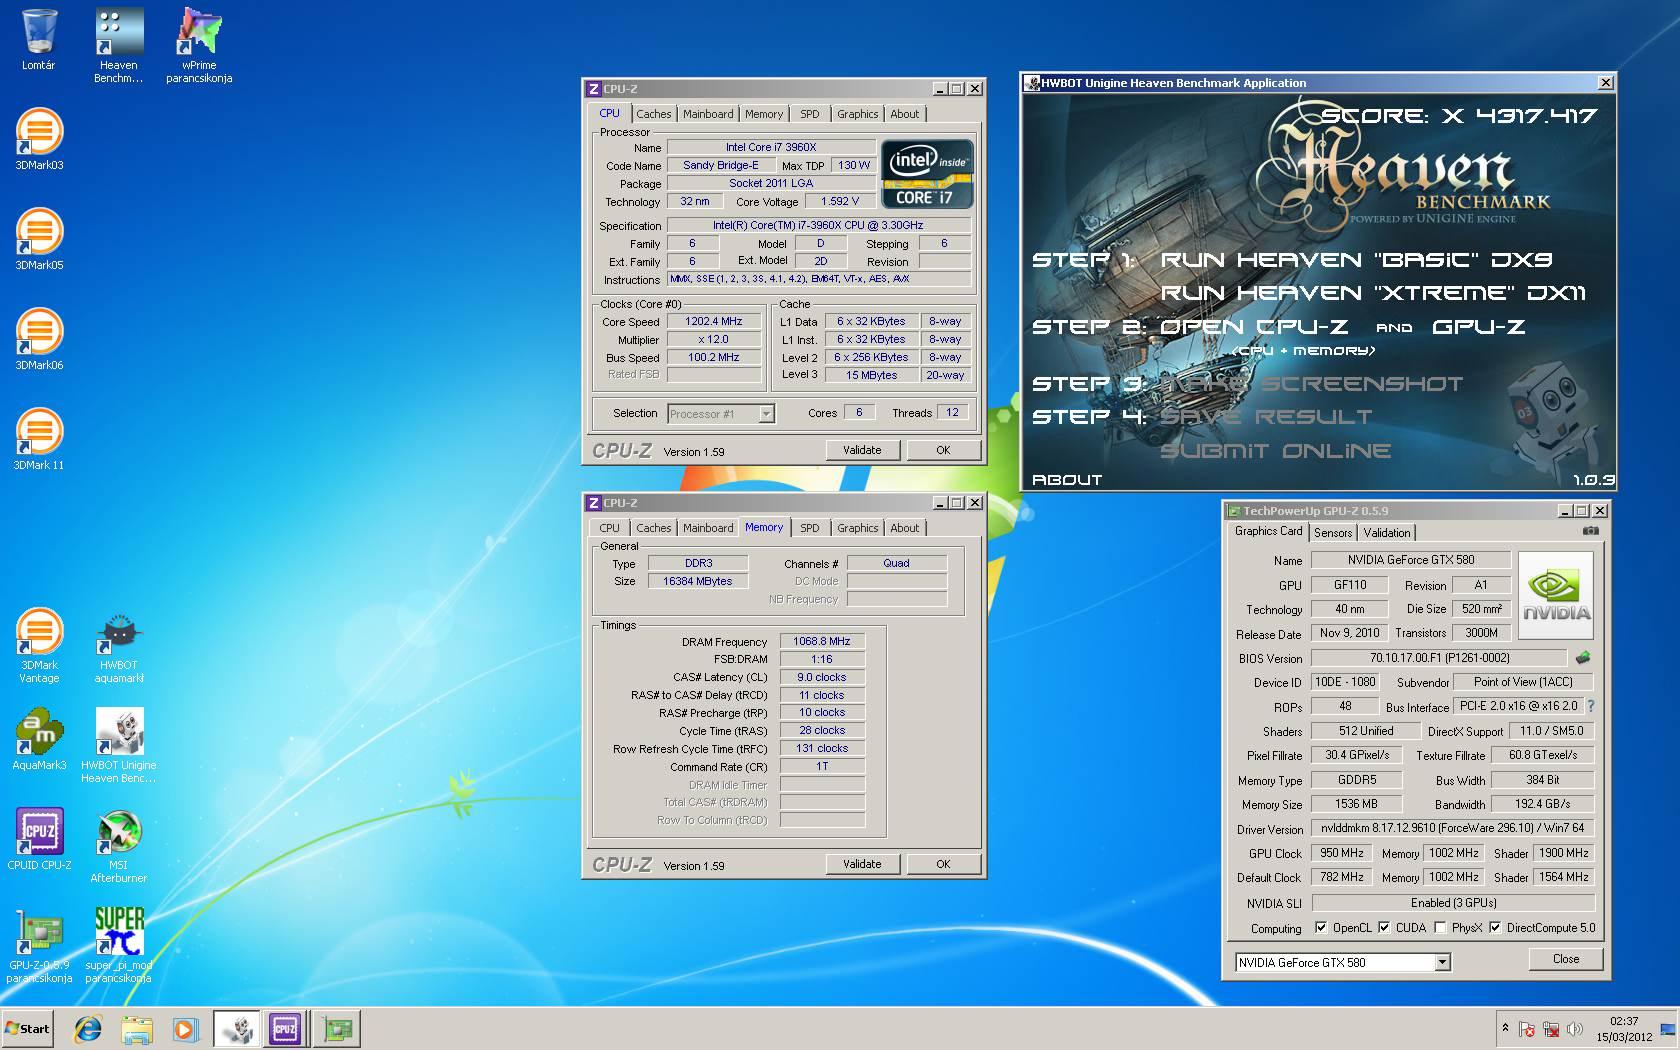Screen dimensions: 1680x1050
Task: Click the Close button in GPU-Z
Action: [x=1566, y=959]
